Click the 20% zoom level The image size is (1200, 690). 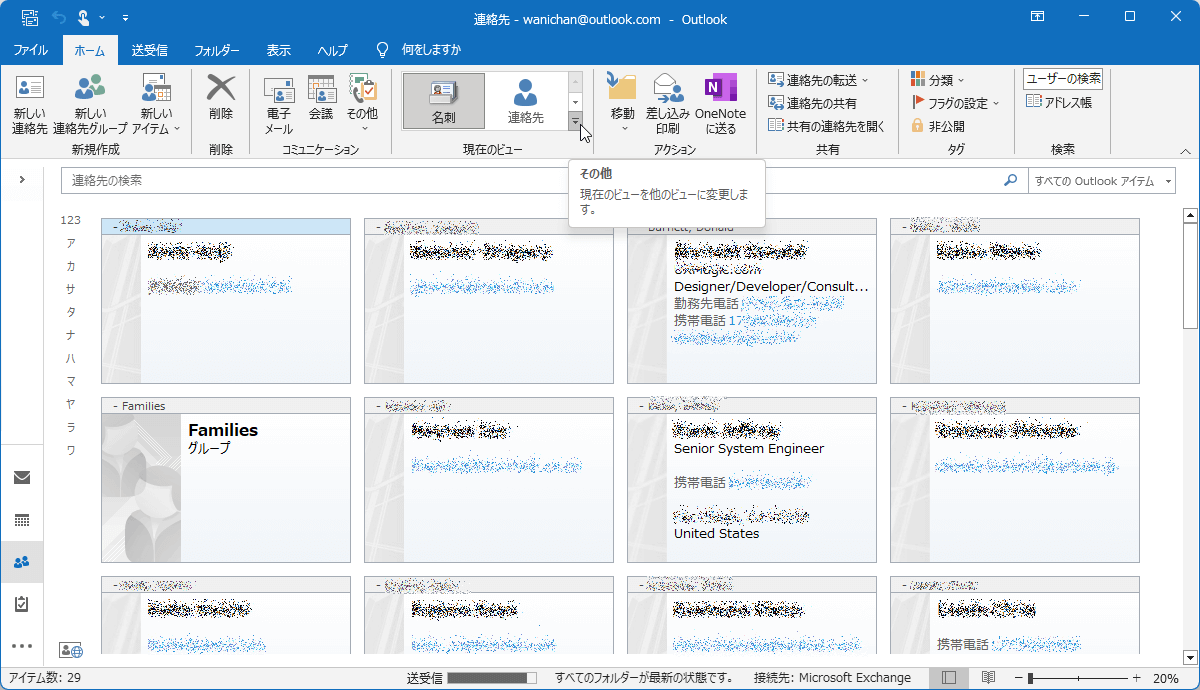[1165, 677]
